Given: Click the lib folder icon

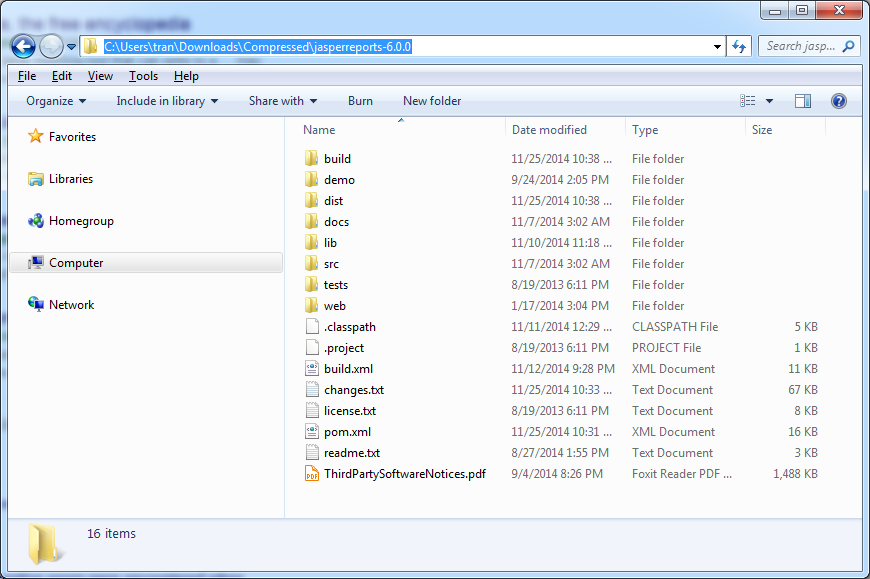Looking at the screenshot, I should [311, 243].
